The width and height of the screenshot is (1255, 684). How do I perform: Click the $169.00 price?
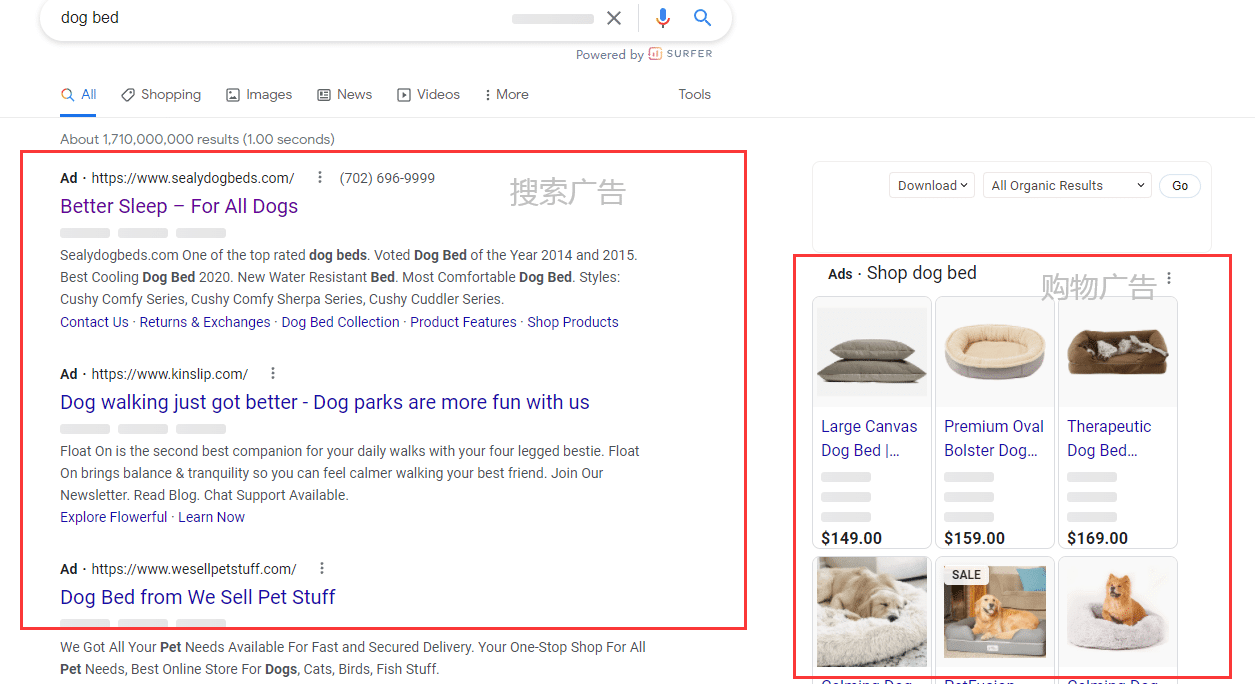tap(1097, 538)
